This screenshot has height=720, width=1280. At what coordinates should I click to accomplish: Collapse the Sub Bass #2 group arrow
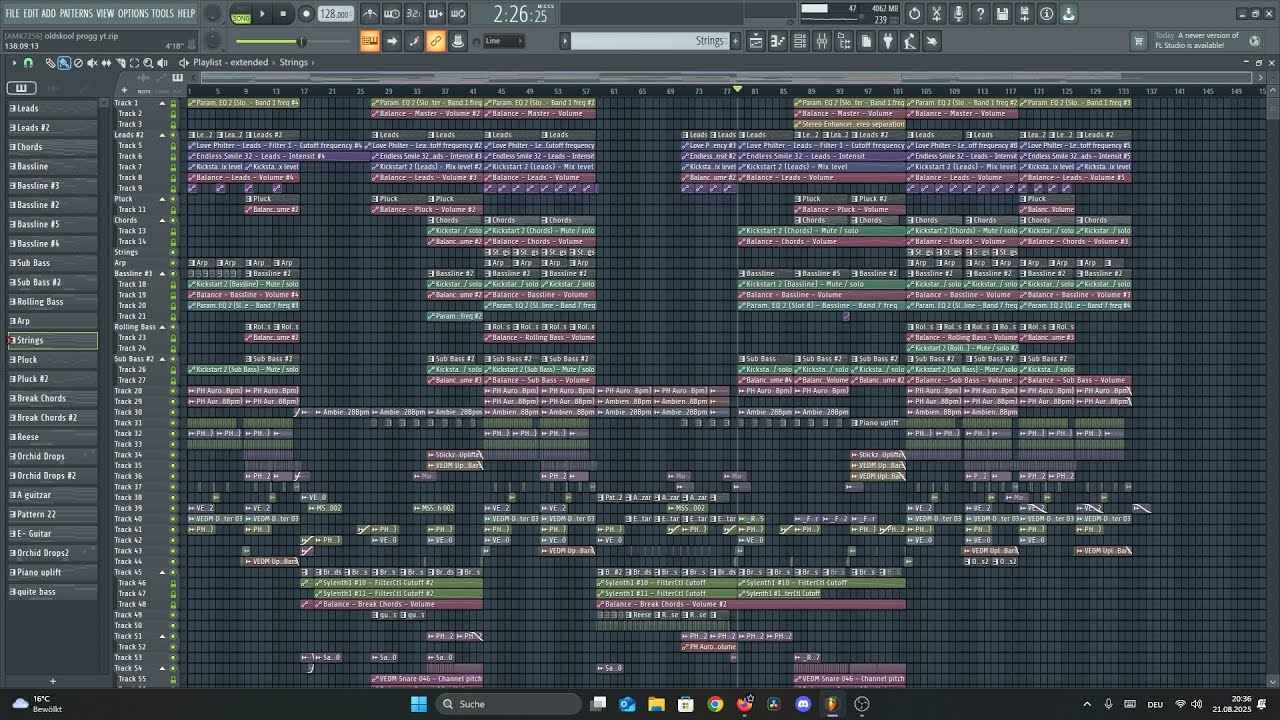(x=162, y=359)
